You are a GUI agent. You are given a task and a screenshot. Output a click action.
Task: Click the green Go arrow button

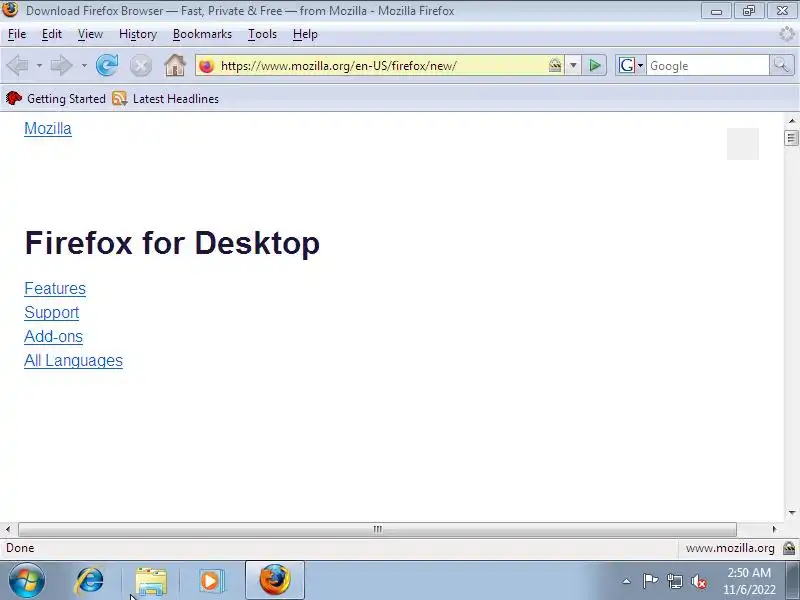[x=594, y=65]
